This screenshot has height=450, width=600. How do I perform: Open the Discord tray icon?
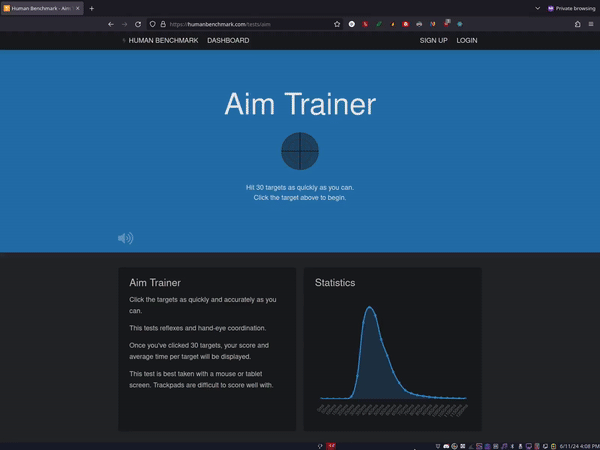coord(446,446)
